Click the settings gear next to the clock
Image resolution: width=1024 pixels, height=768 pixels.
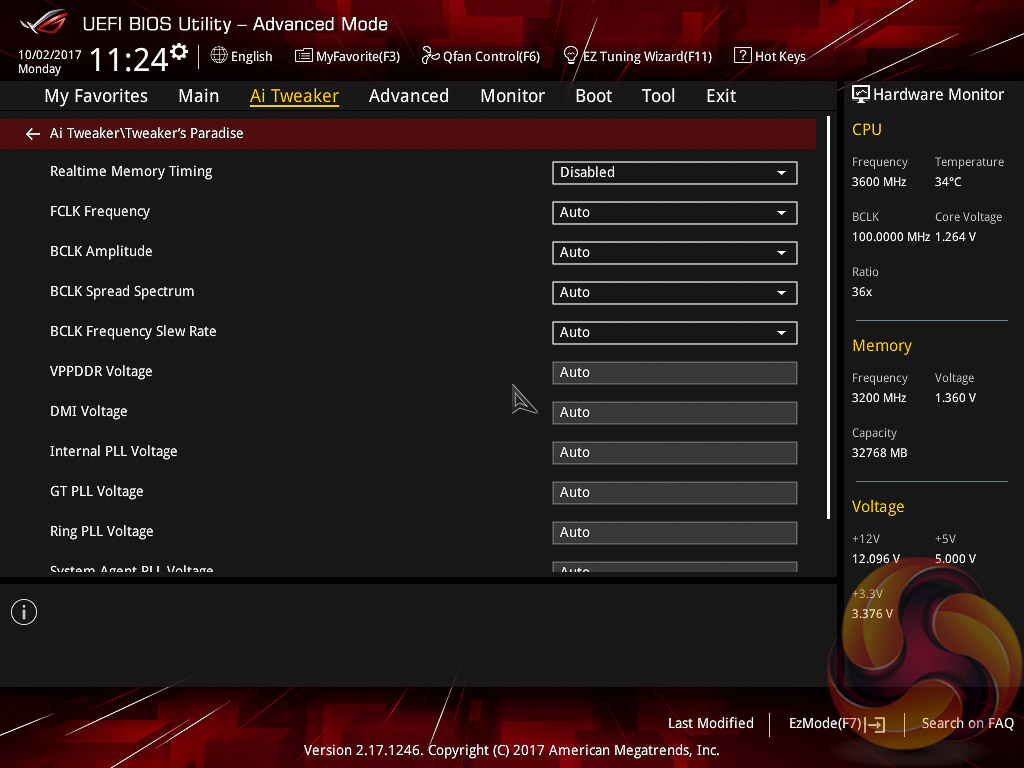pyautogui.click(x=179, y=52)
